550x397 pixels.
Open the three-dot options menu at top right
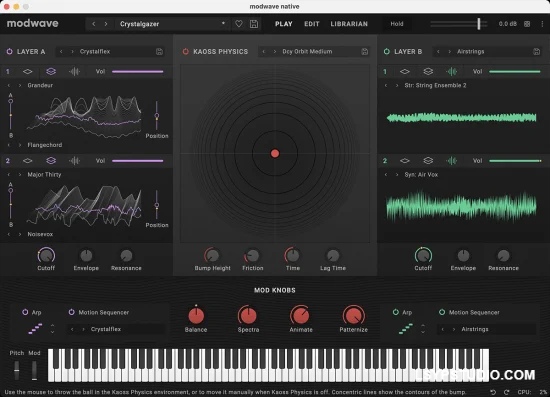(542, 24)
